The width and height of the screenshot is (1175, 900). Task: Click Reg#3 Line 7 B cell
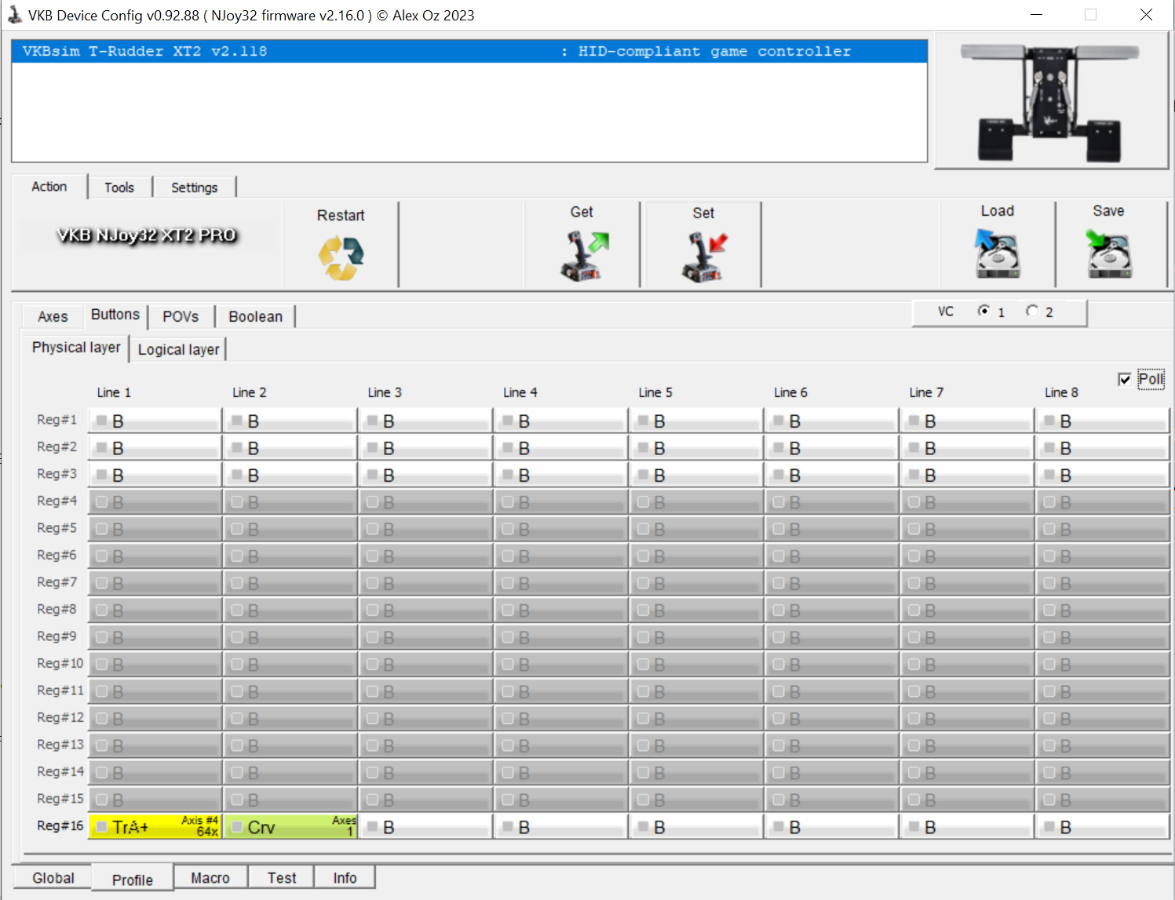[967, 475]
